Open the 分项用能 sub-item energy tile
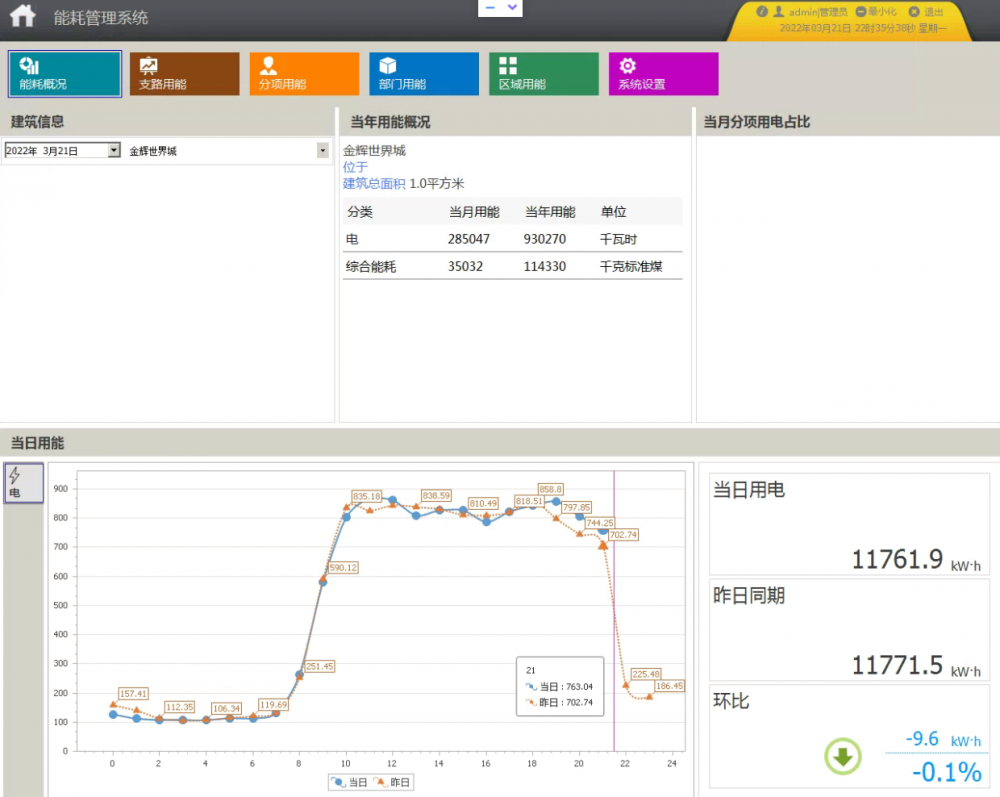 tap(304, 74)
